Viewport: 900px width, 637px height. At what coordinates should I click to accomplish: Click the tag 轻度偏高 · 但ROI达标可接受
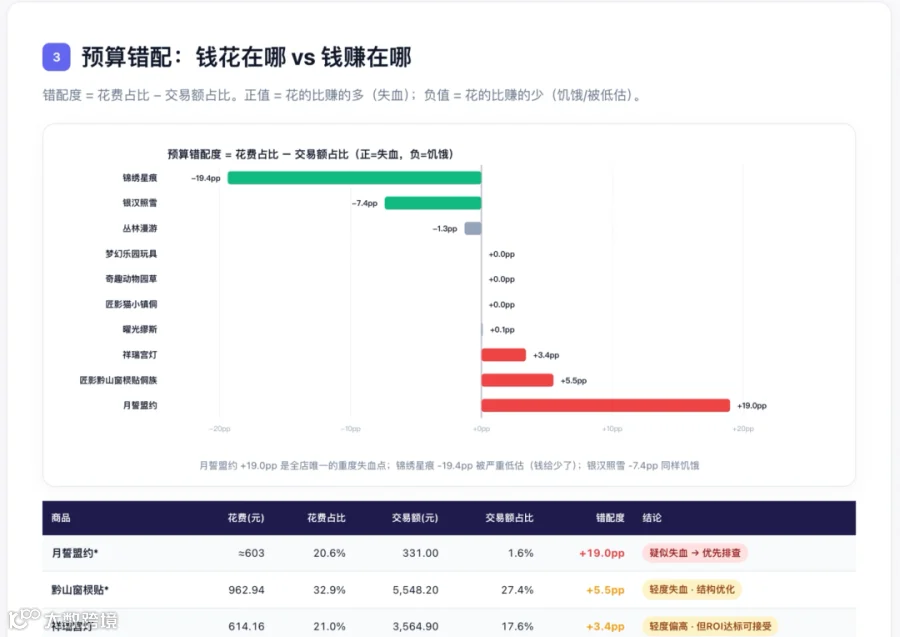pyautogui.click(x=711, y=626)
